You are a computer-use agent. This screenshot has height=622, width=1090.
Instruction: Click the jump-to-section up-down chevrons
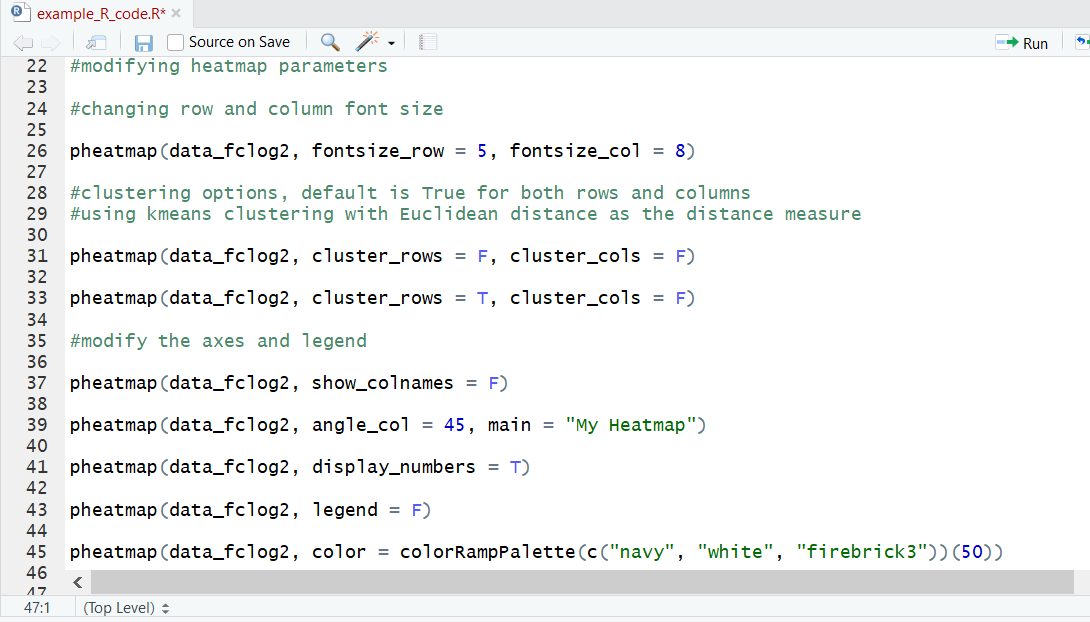click(x=165, y=607)
